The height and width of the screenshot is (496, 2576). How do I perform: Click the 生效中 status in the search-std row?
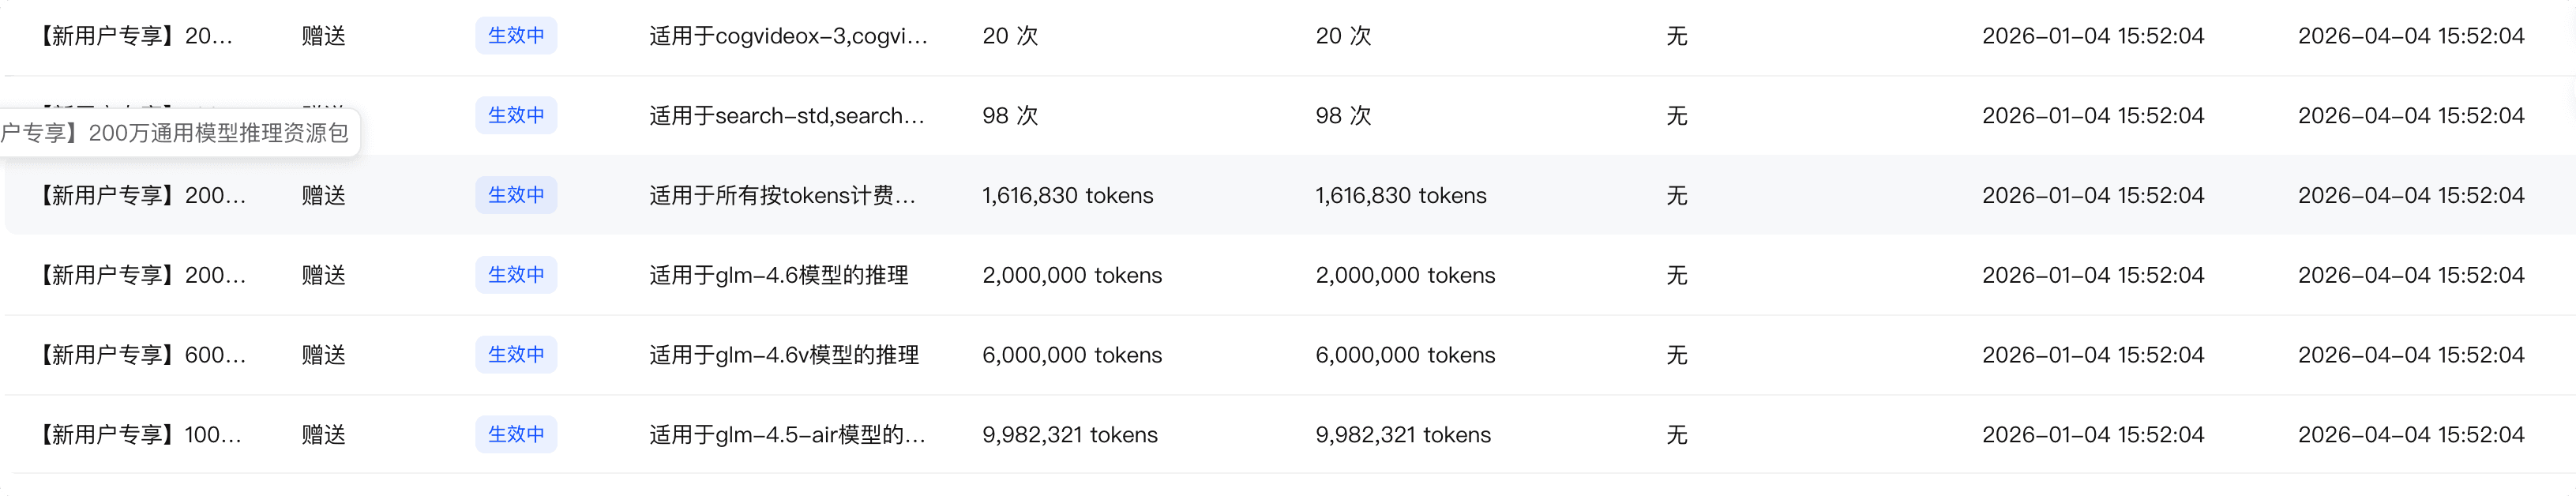[x=516, y=116]
